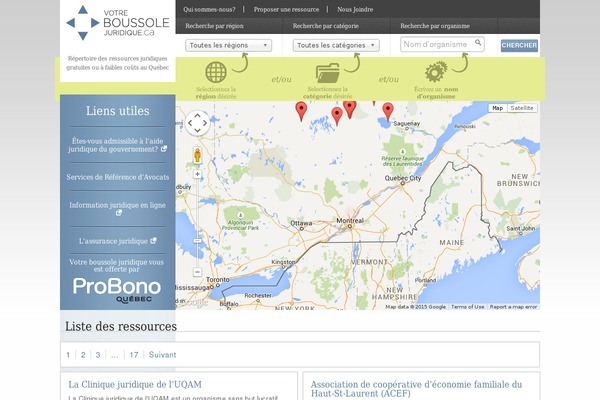The width and height of the screenshot is (600, 400).
Task: Open Proposer une ressource menu item
Action: (286, 9)
